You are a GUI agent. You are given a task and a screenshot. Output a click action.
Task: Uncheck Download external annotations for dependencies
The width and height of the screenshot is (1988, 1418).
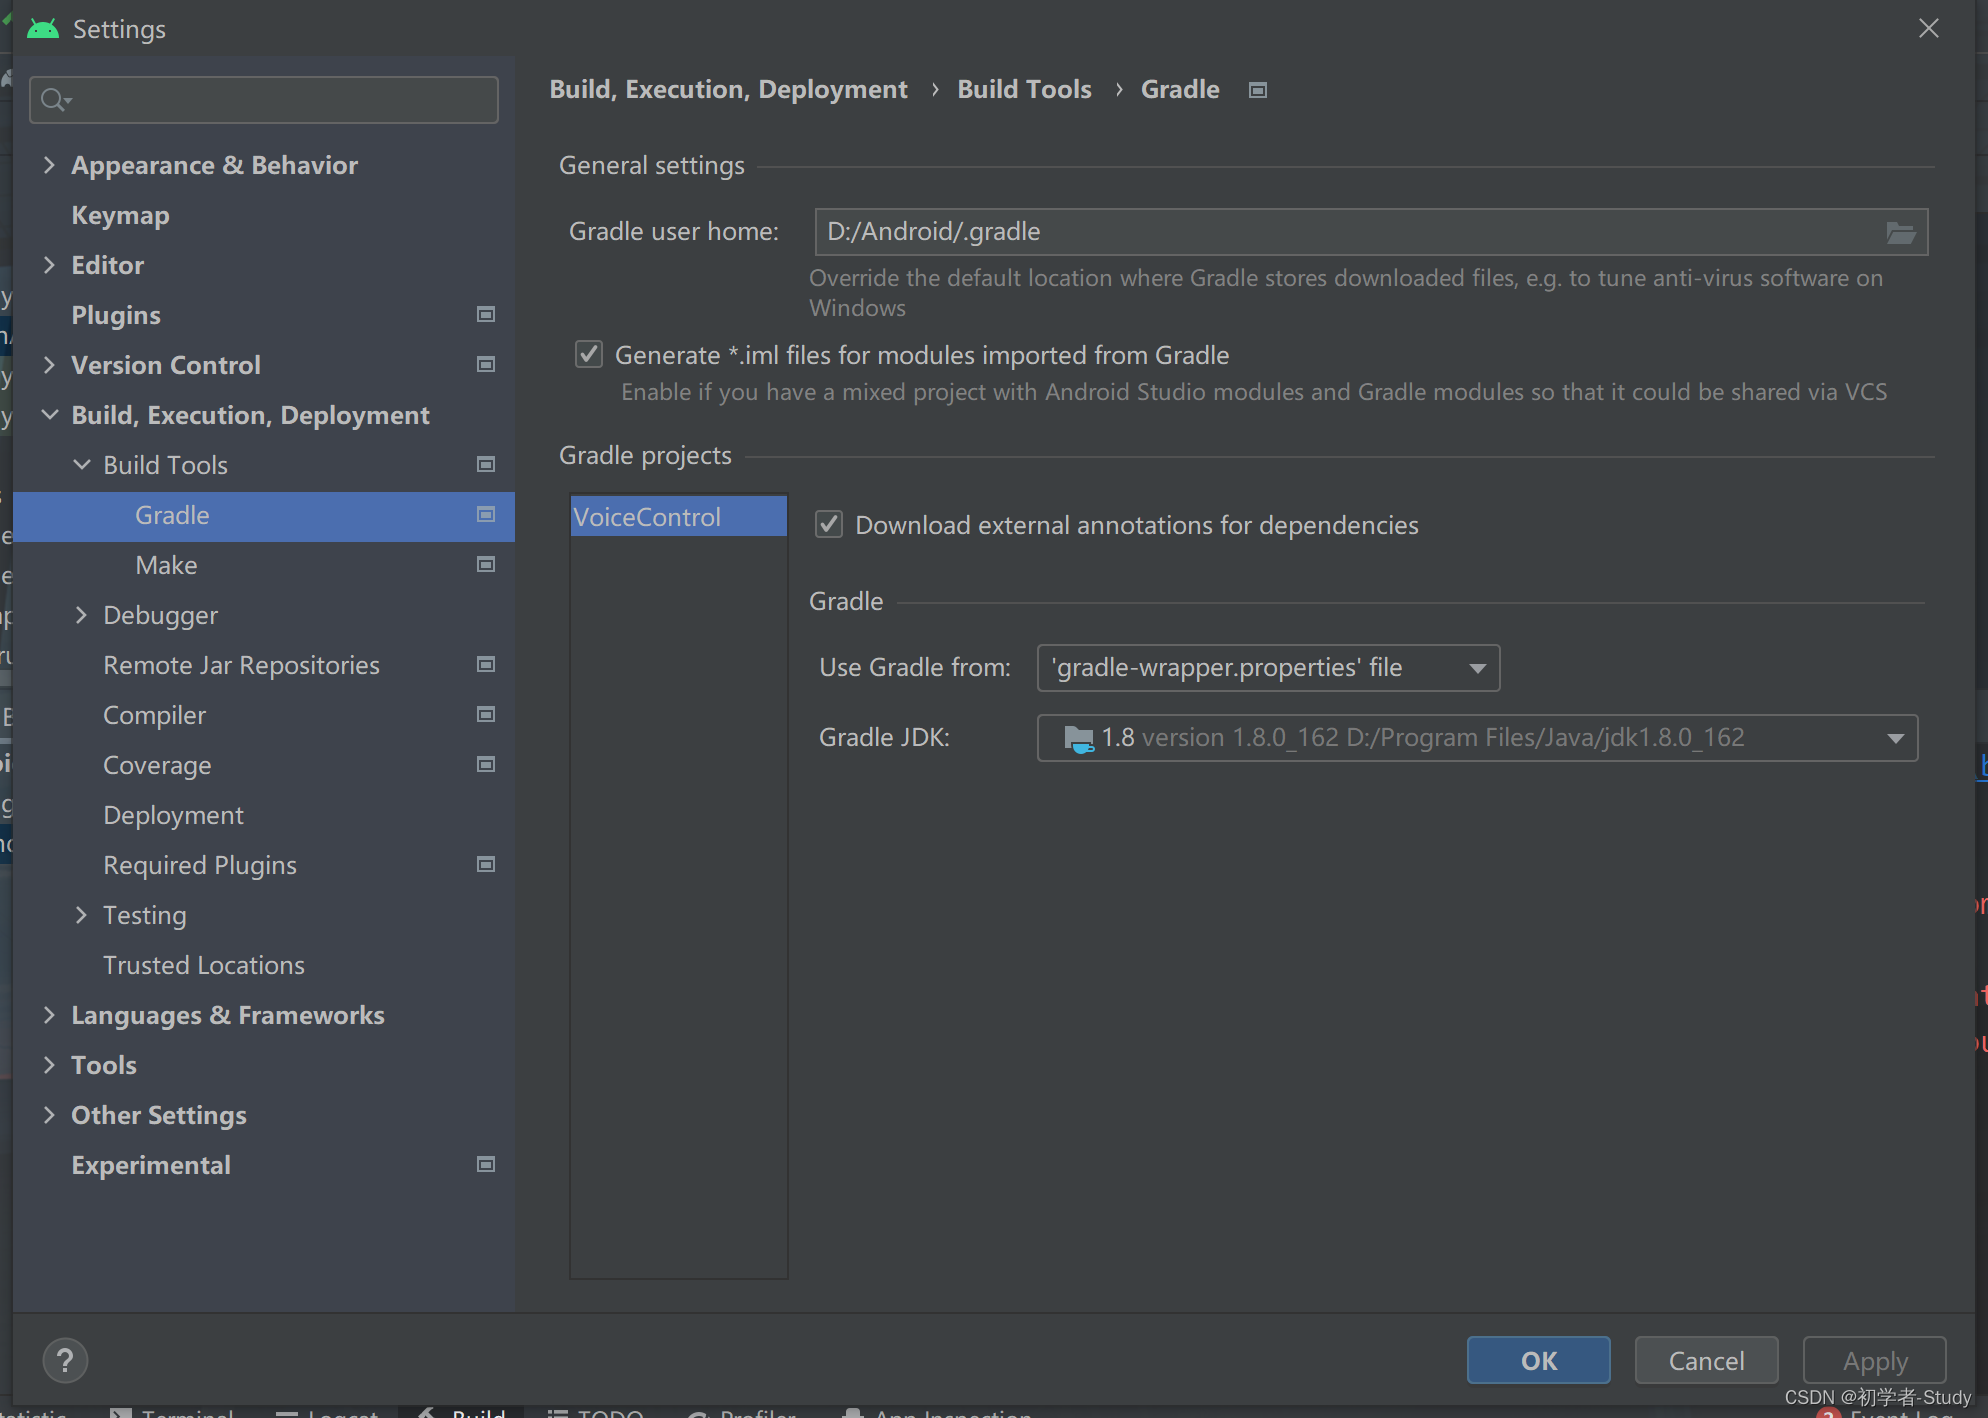pyautogui.click(x=829, y=525)
